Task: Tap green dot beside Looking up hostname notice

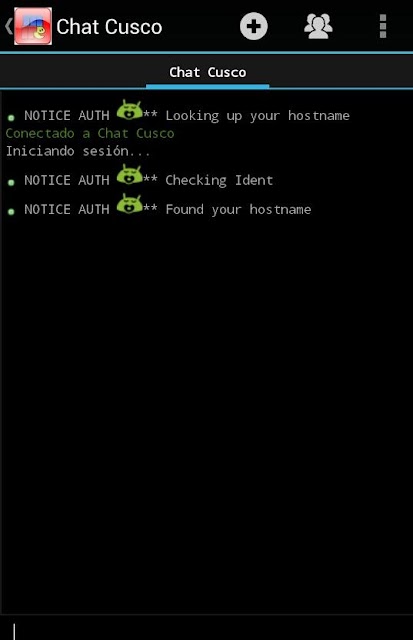Action: tap(11, 118)
